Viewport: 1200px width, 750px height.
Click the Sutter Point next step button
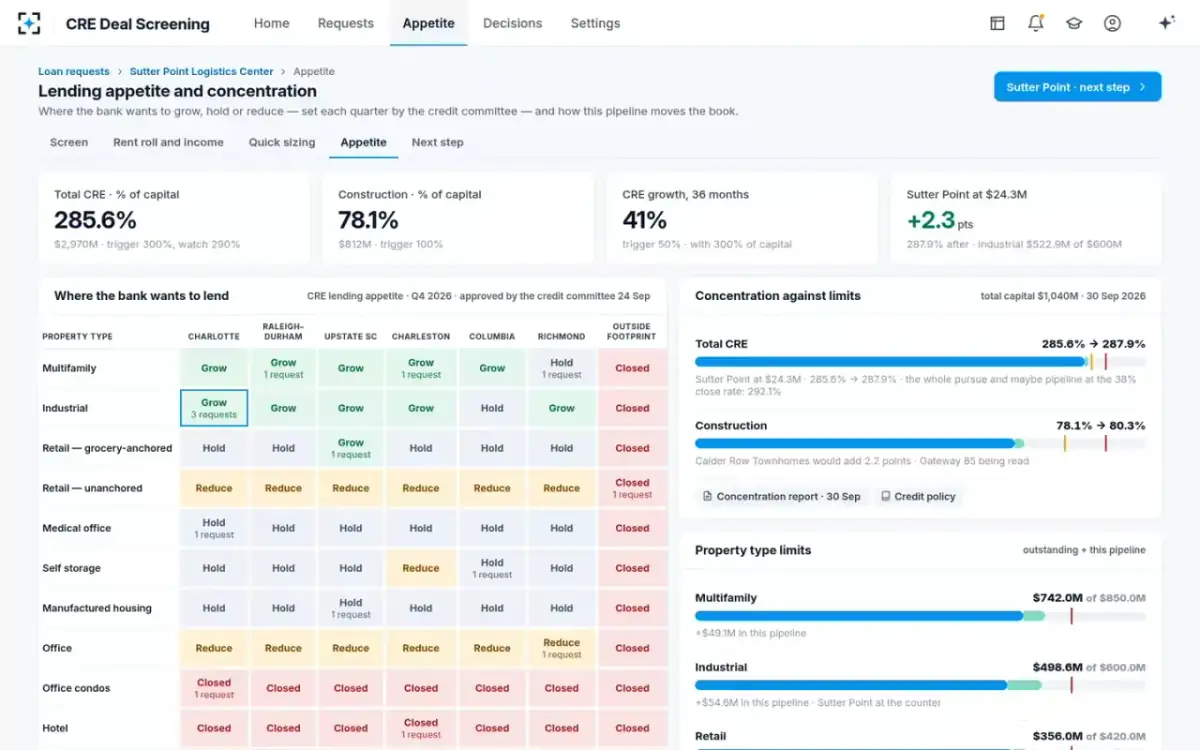pyautogui.click(x=1077, y=87)
